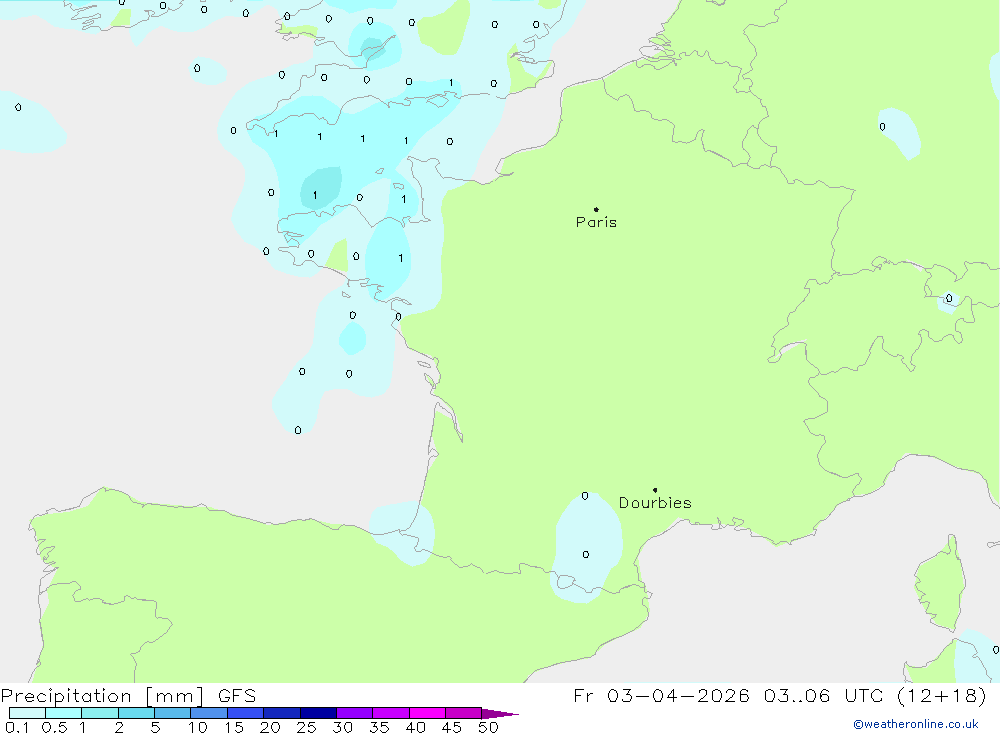Click the legend value '50'
1000x733 pixels.
tap(488, 727)
